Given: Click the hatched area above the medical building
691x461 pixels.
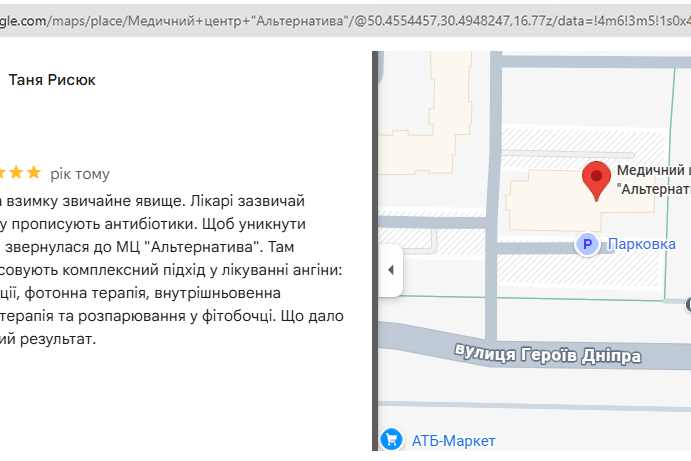Looking at the screenshot, I should [580, 139].
